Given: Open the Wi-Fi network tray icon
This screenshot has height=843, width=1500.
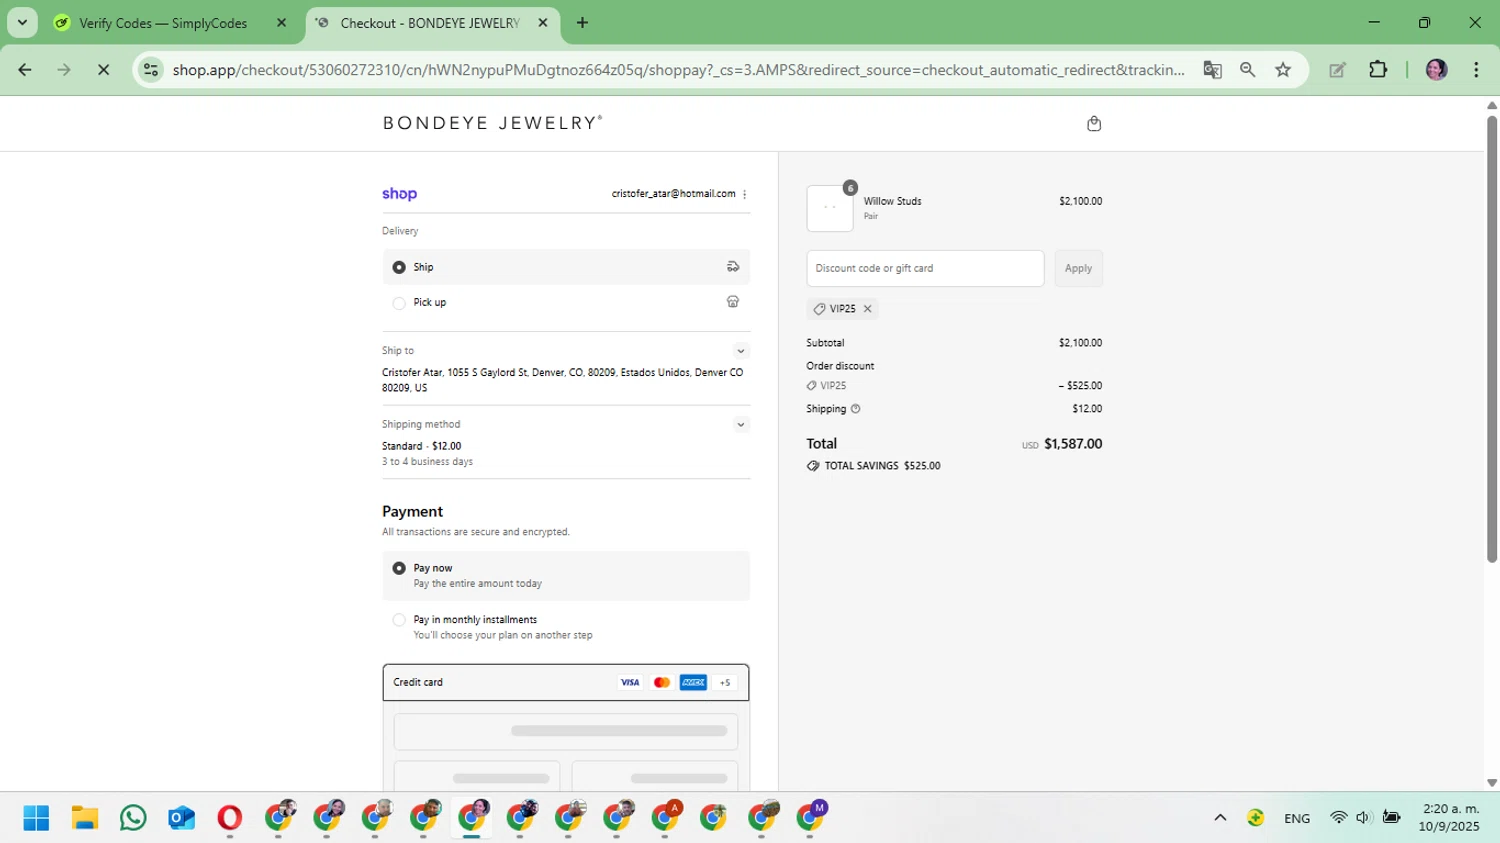Looking at the screenshot, I should click(1338, 818).
